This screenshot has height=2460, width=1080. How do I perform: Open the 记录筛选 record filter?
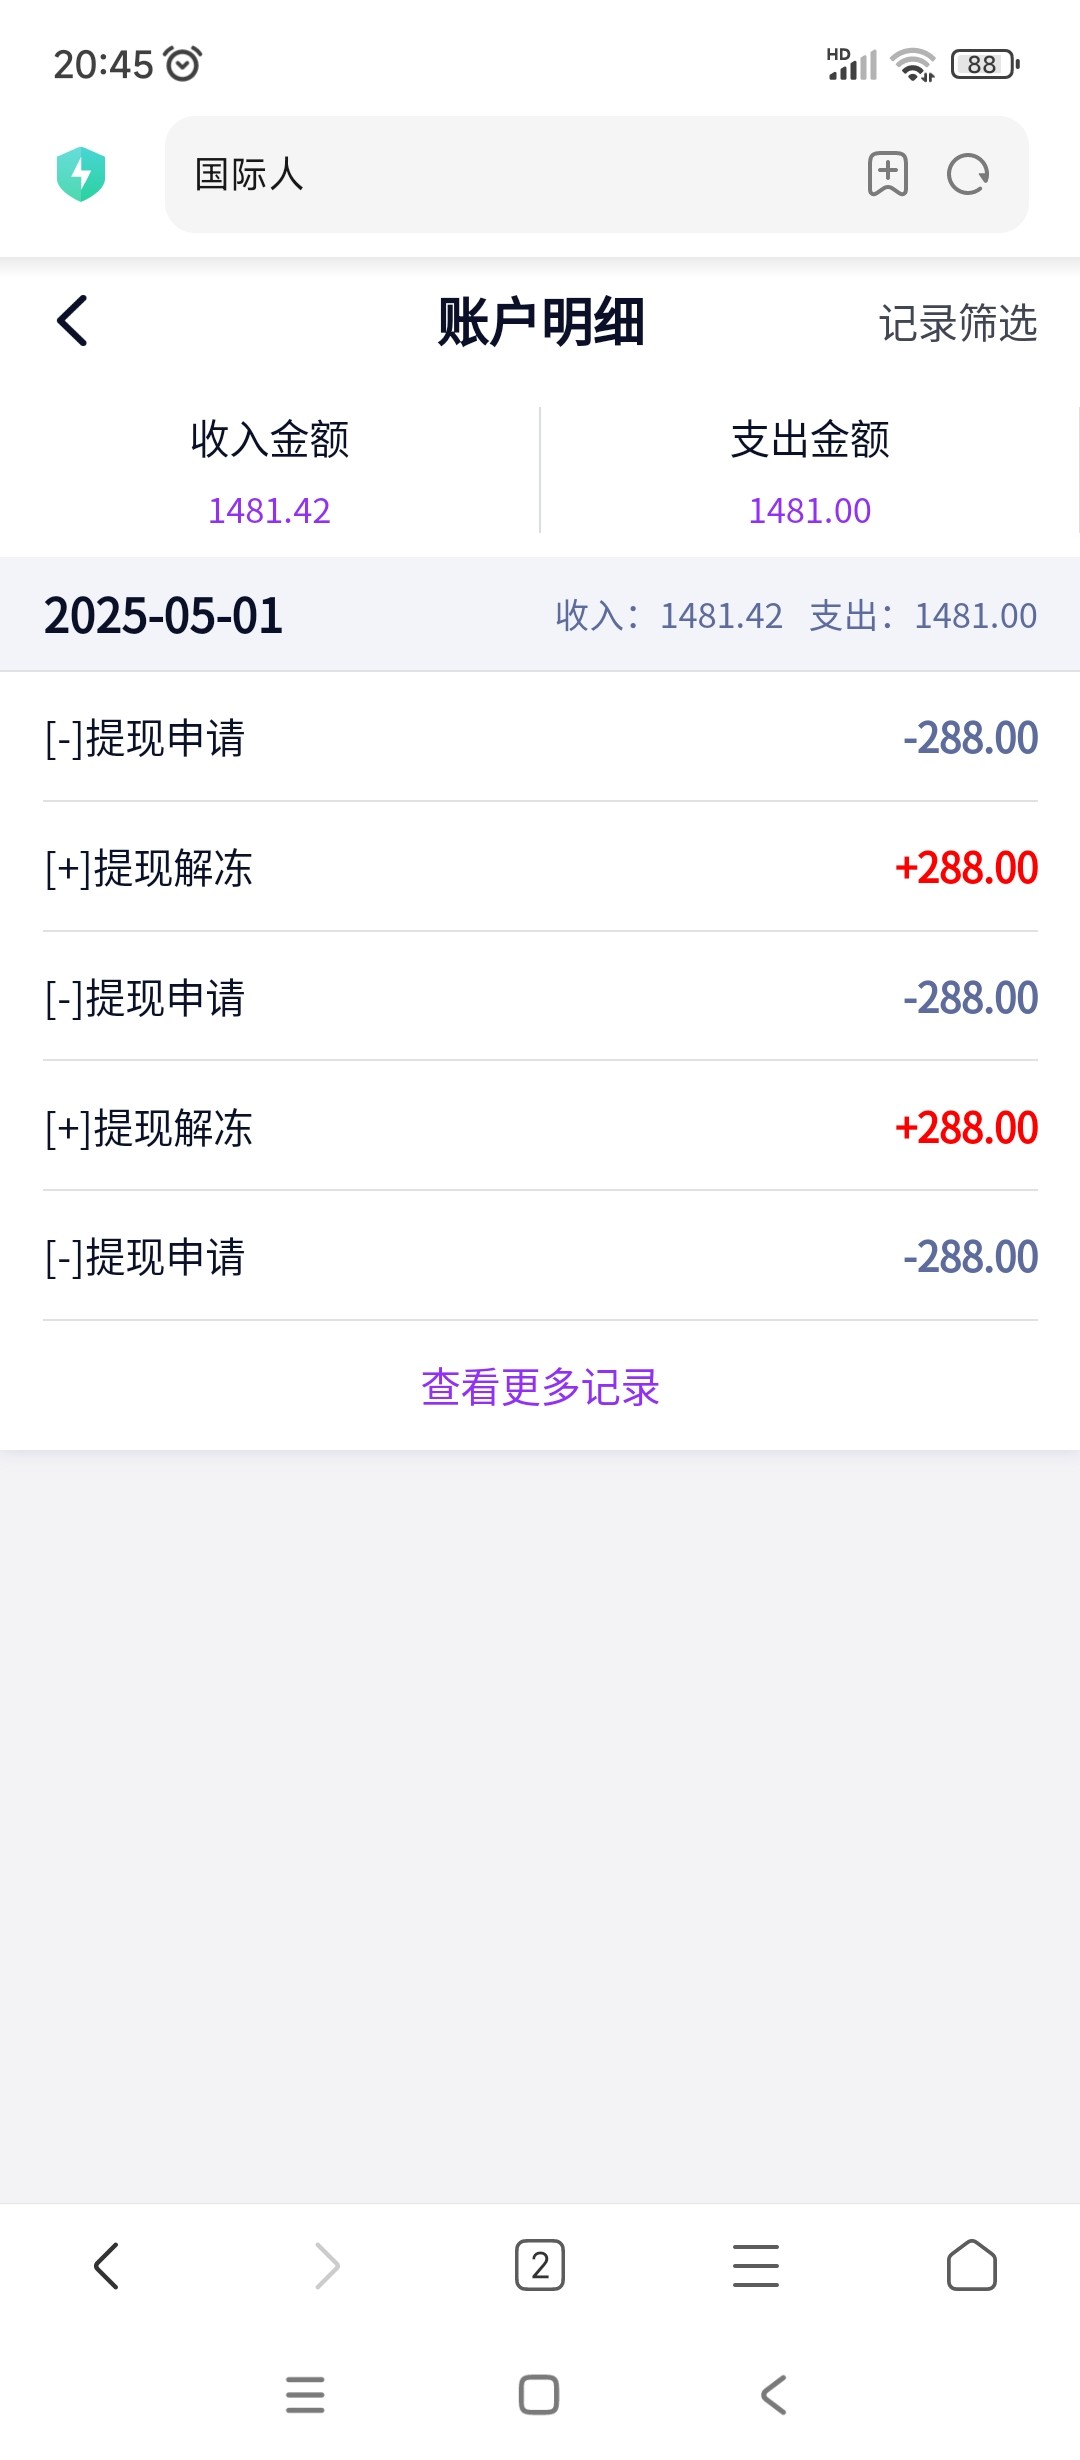[957, 323]
